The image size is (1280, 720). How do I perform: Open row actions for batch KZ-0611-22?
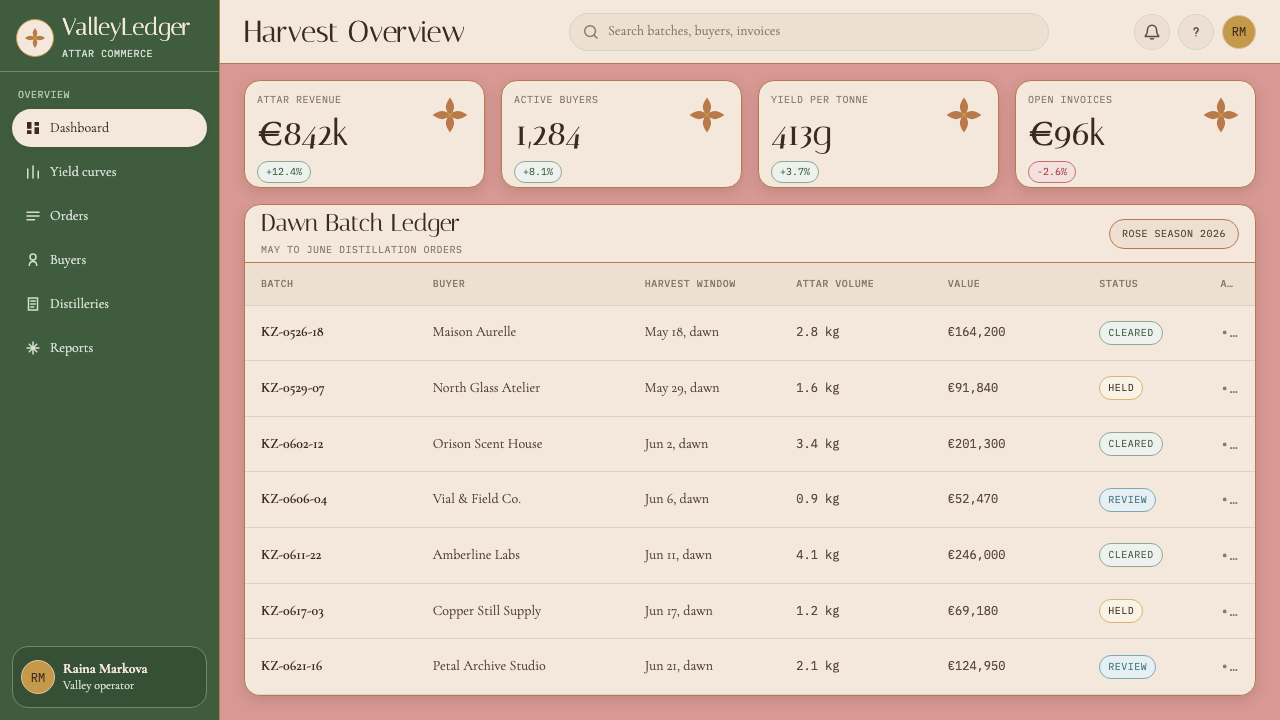click(x=1230, y=555)
